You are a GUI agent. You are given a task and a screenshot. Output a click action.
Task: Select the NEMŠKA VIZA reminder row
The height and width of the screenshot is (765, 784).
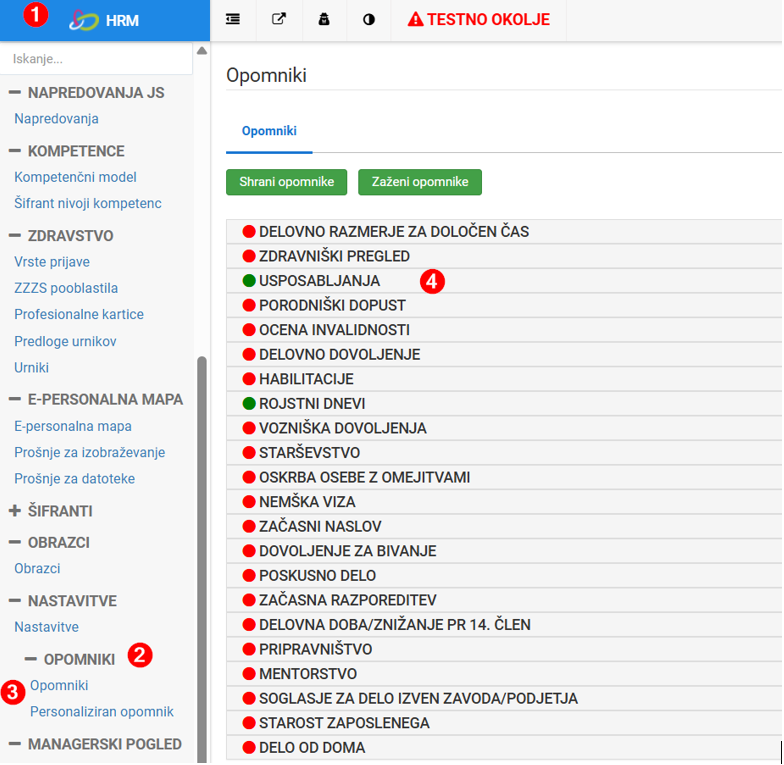tap(504, 502)
